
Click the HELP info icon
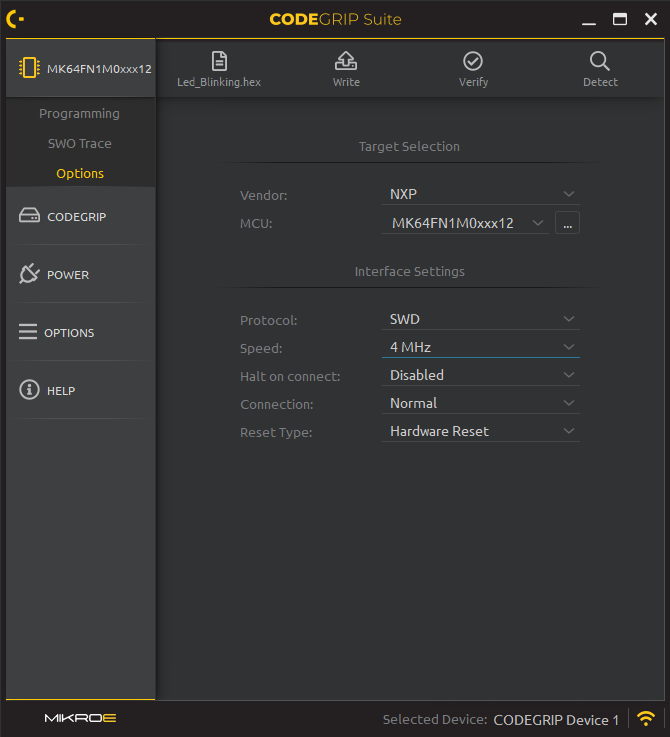tap(29, 390)
